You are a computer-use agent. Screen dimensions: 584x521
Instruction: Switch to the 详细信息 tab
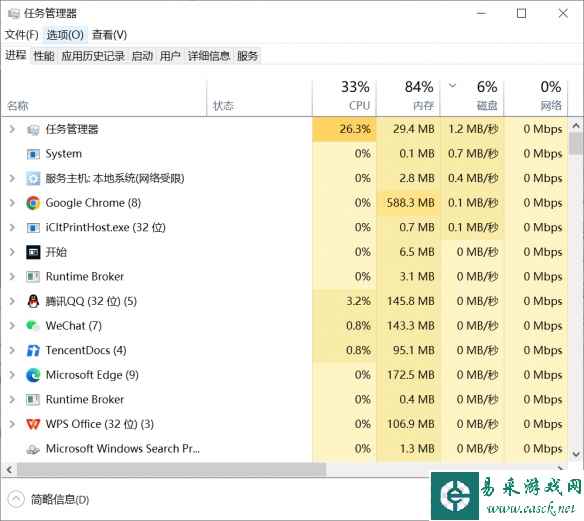(209, 56)
